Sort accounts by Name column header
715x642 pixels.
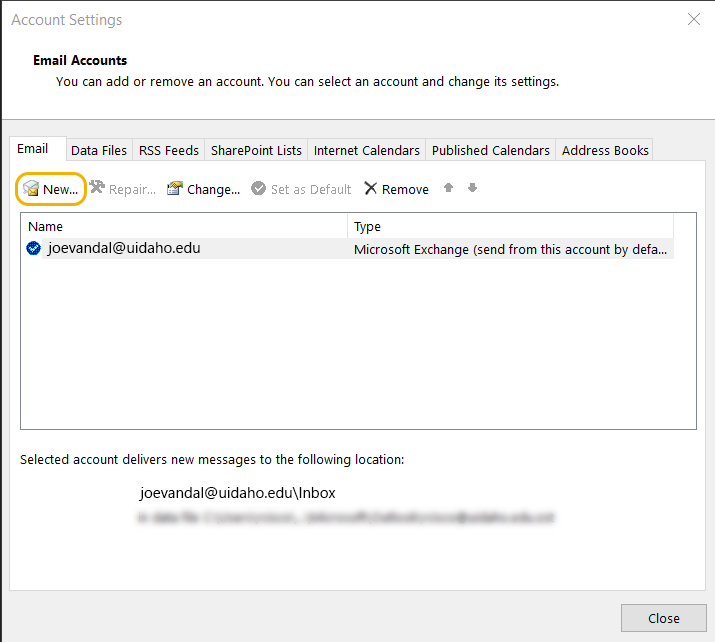coord(185,227)
